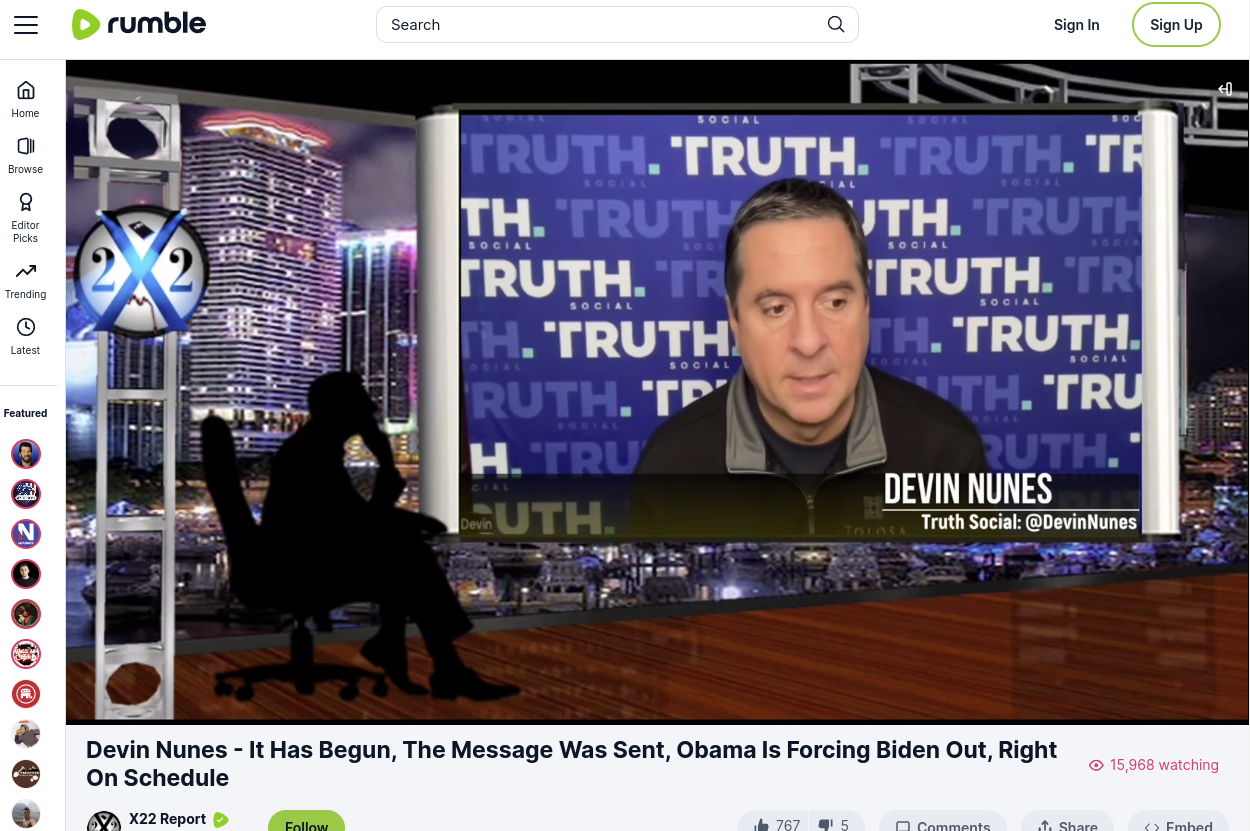Click the green verified badge beside X22 Report

(221, 820)
